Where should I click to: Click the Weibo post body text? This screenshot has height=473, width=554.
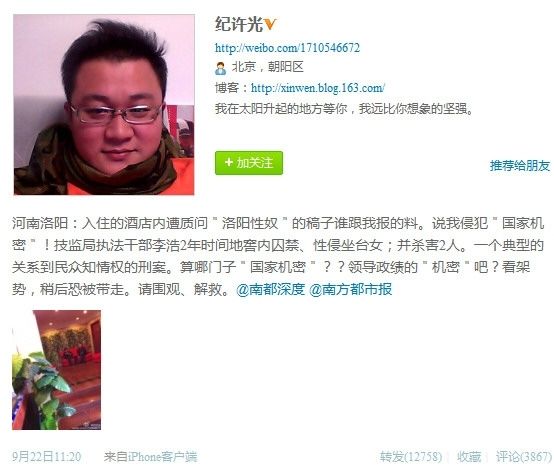coord(278,256)
